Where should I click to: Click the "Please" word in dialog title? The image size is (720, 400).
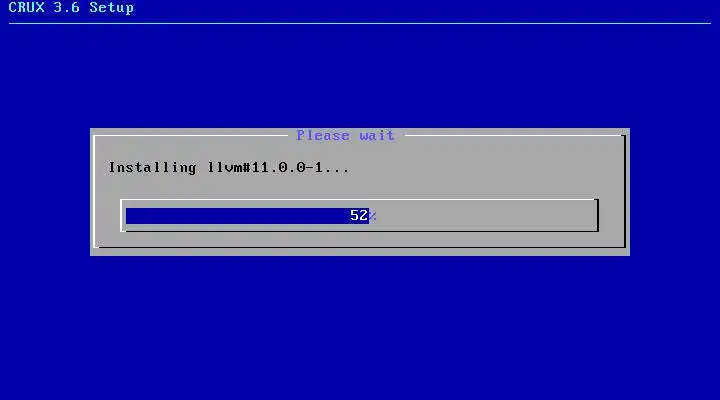323,135
